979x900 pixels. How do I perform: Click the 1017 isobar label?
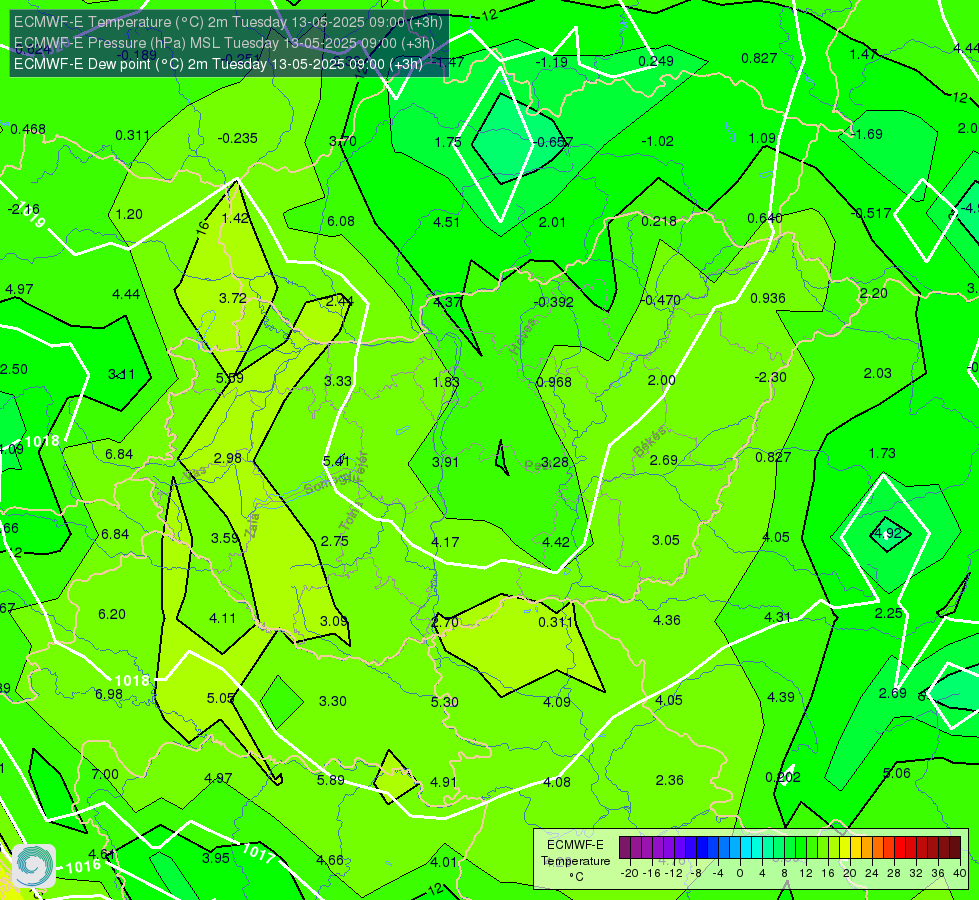pos(258,853)
